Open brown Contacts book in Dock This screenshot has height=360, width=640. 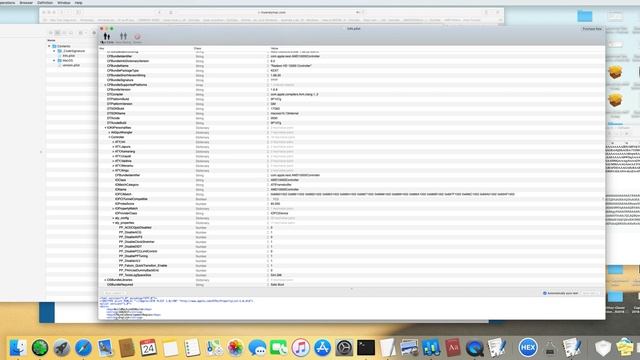tap(127, 348)
